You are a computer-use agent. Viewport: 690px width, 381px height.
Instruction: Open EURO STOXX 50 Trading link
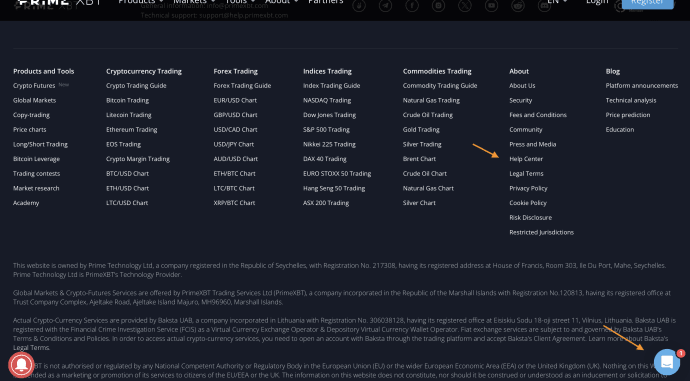click(x=337, y=174)
